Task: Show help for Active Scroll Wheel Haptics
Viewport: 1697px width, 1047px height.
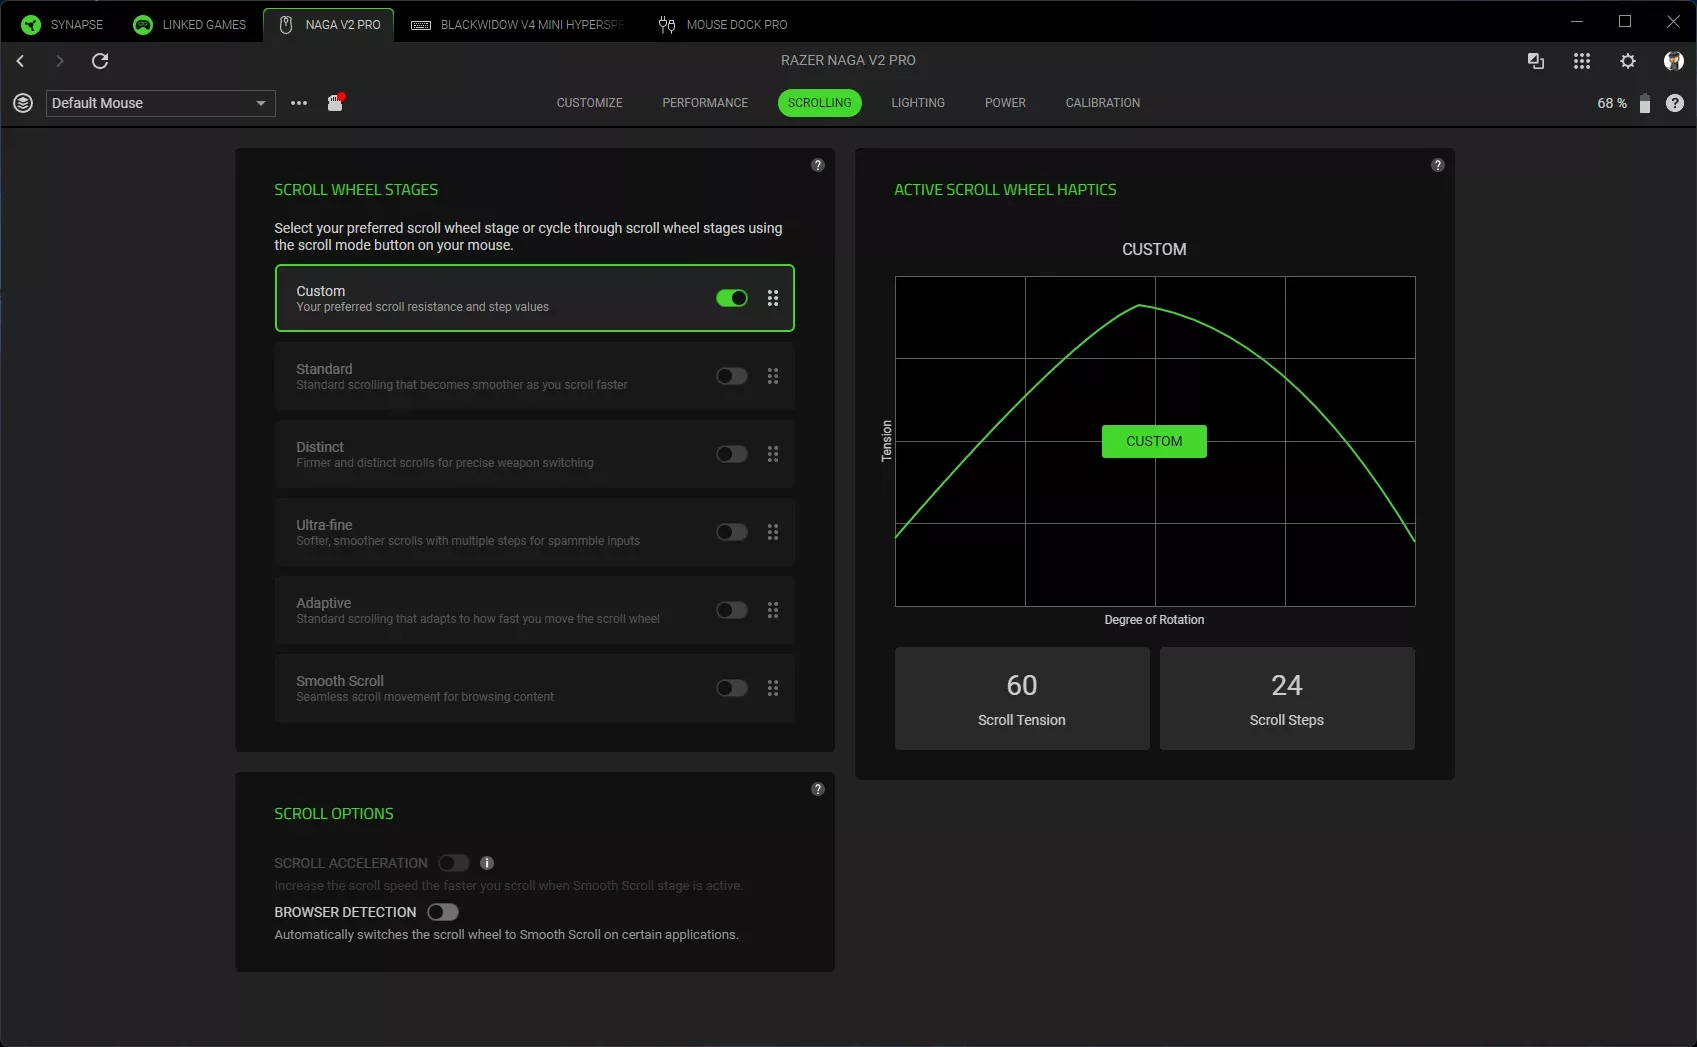Action: click(x=1438, y=165)
